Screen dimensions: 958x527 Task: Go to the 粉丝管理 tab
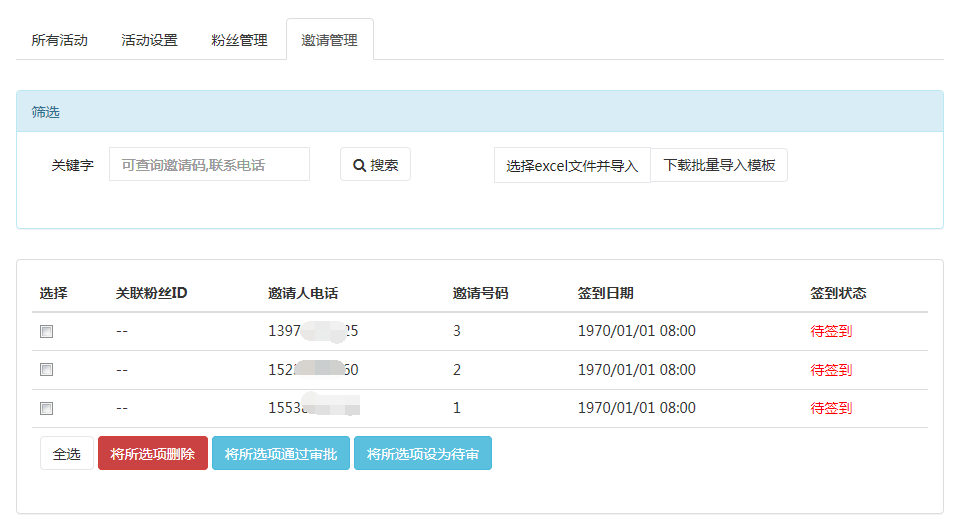(239, 41)
